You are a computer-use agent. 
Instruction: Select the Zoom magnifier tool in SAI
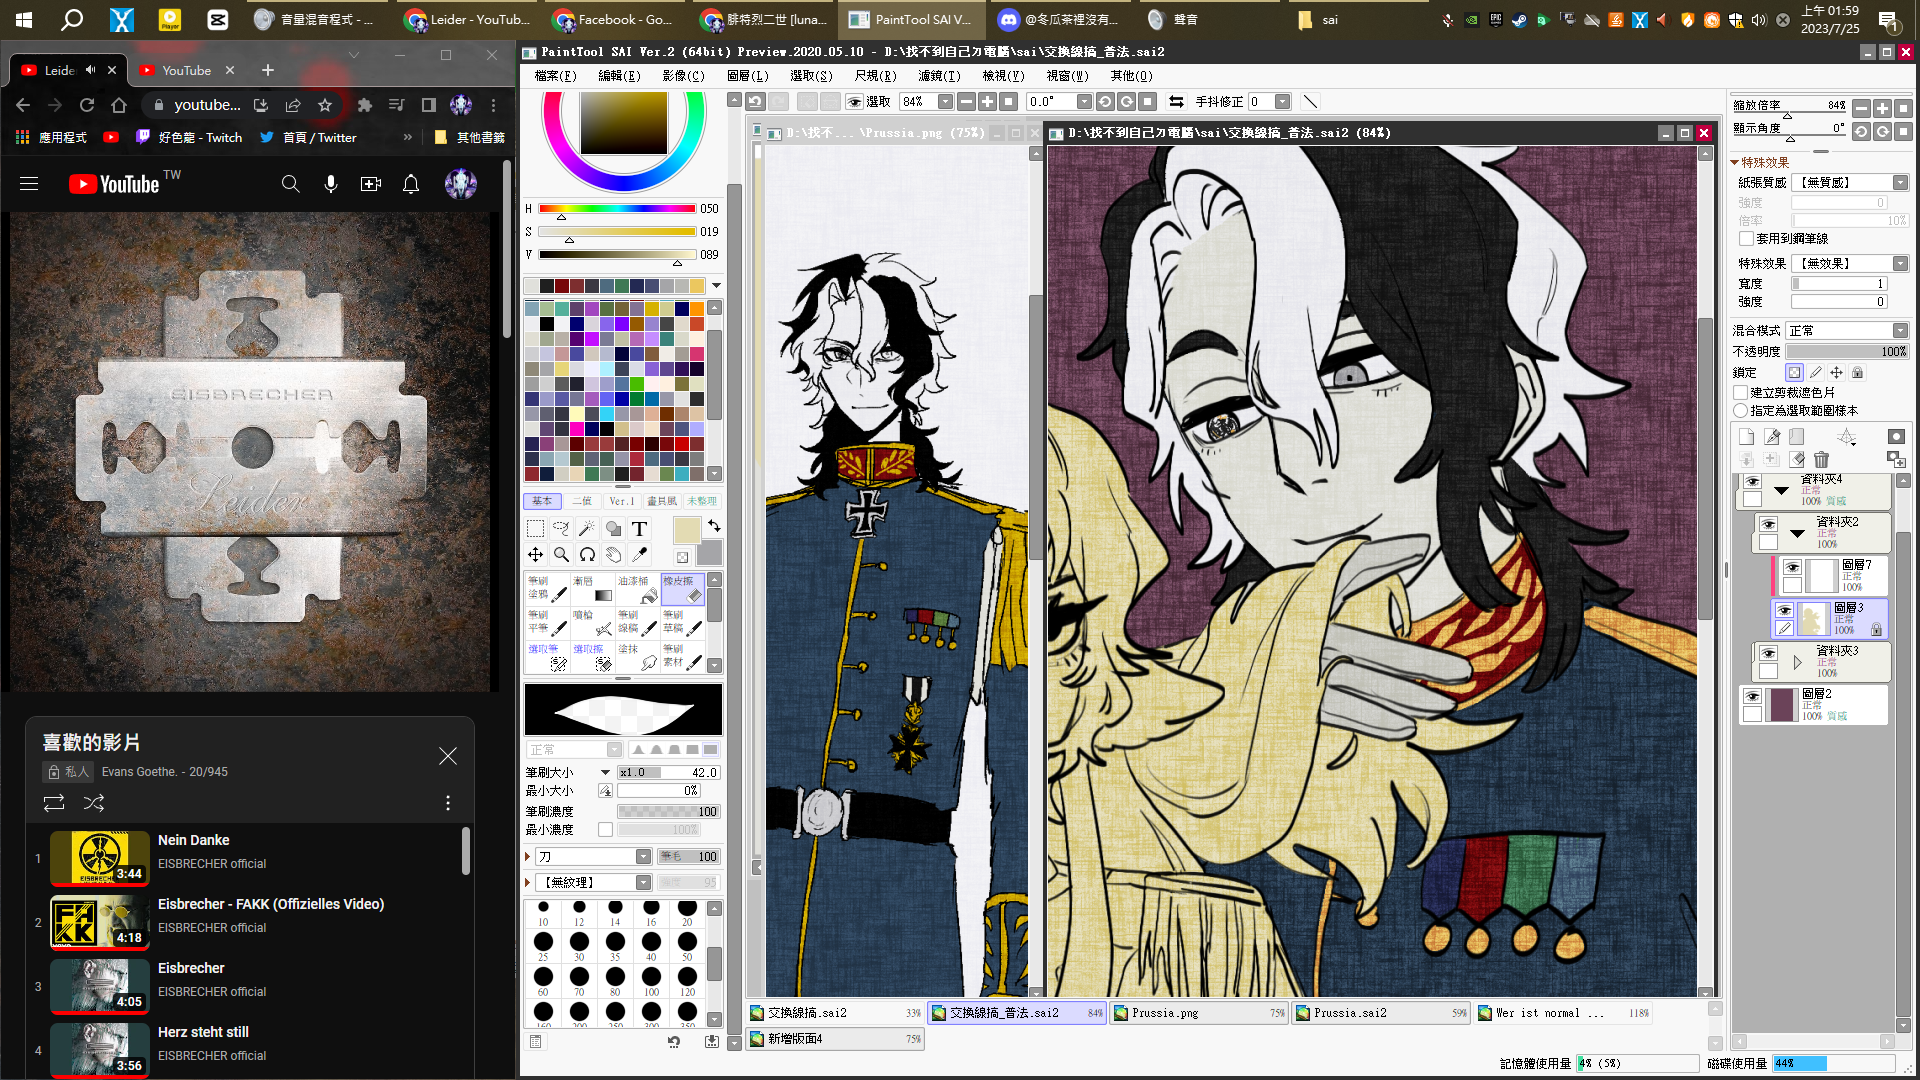[561, 555]
